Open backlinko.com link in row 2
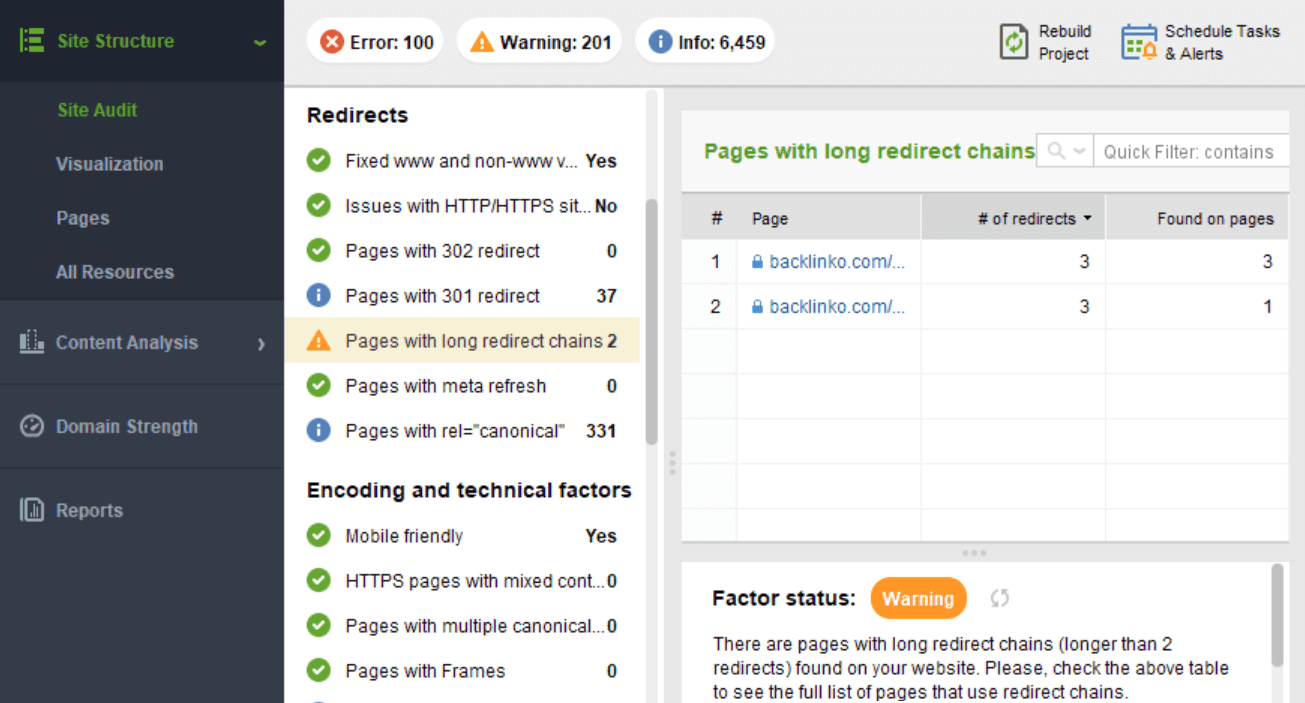1305x703 pixels. click(836, 307)
